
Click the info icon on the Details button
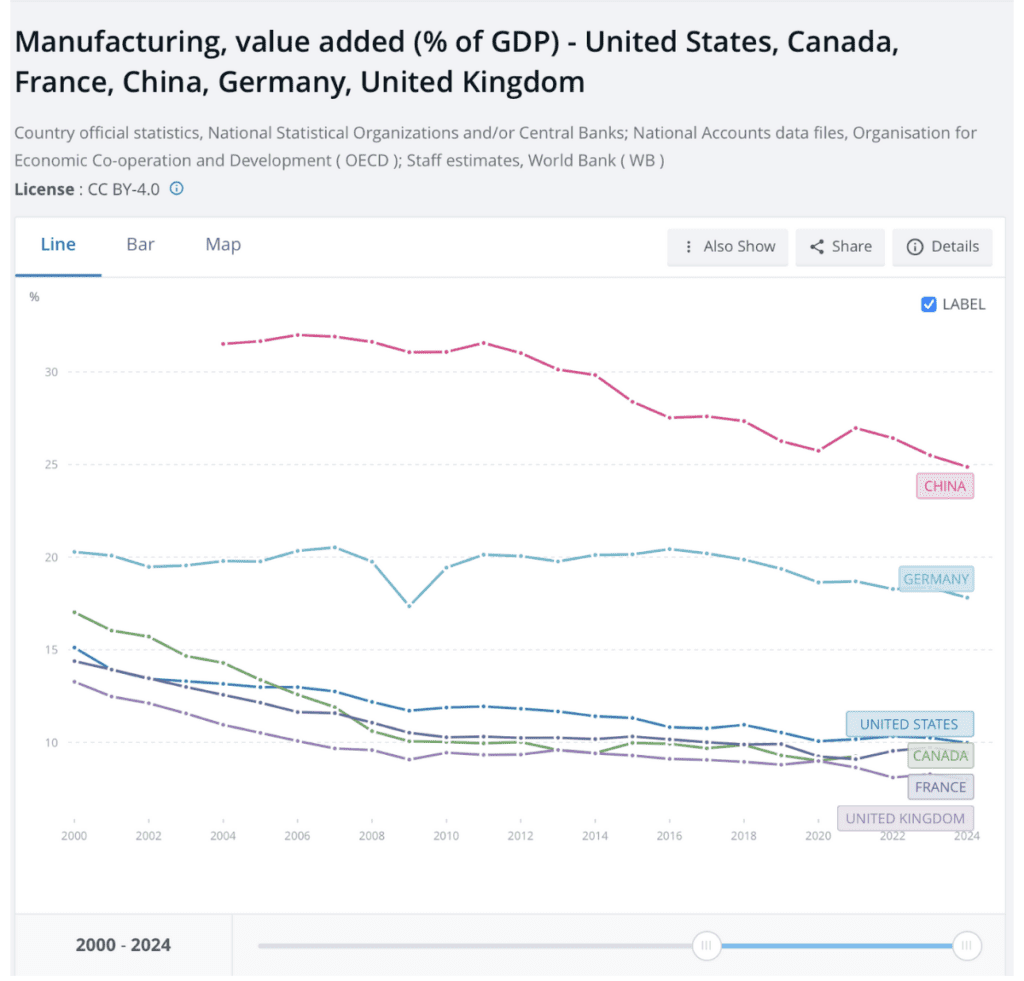click(914, 247)
